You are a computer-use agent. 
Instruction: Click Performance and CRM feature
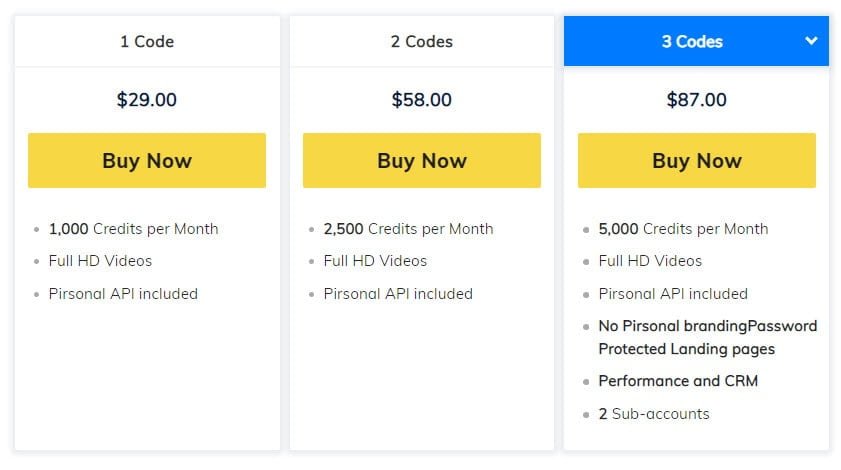678,381
